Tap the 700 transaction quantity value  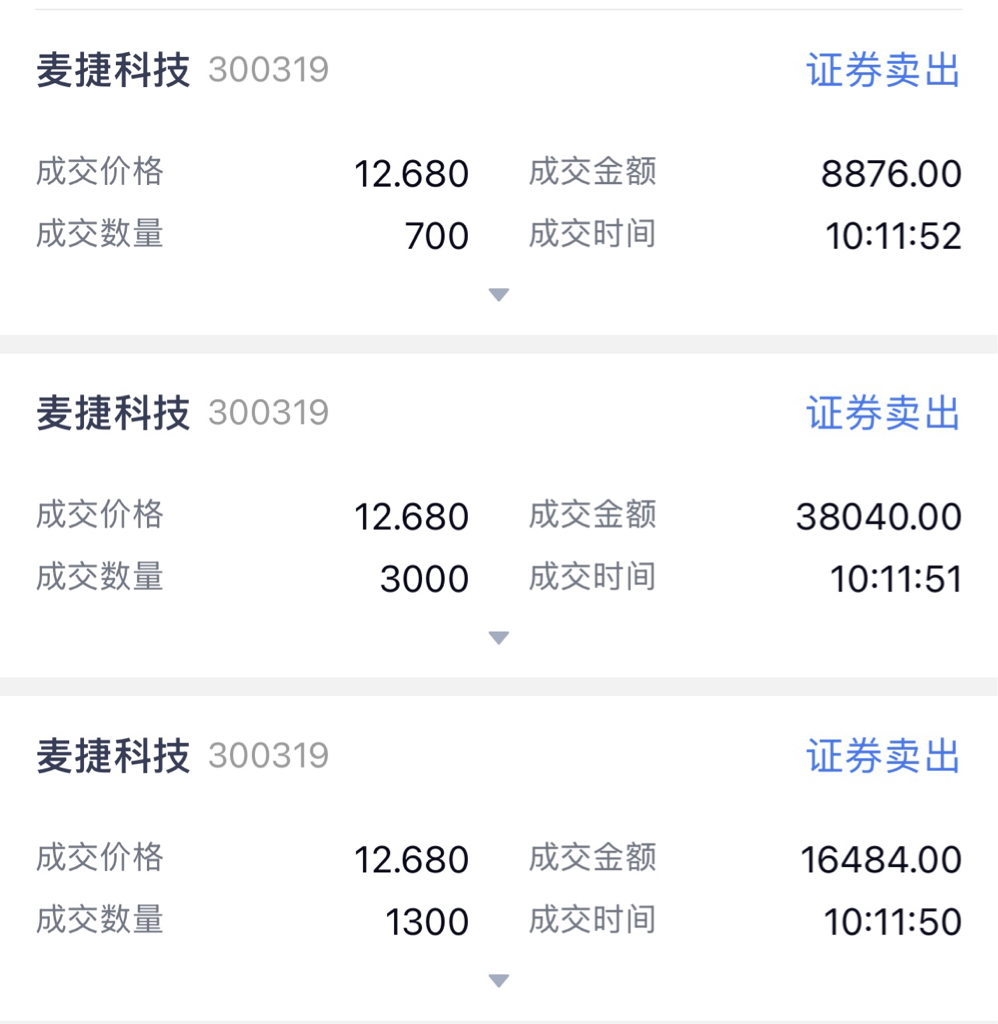click(x=436, y=236)
